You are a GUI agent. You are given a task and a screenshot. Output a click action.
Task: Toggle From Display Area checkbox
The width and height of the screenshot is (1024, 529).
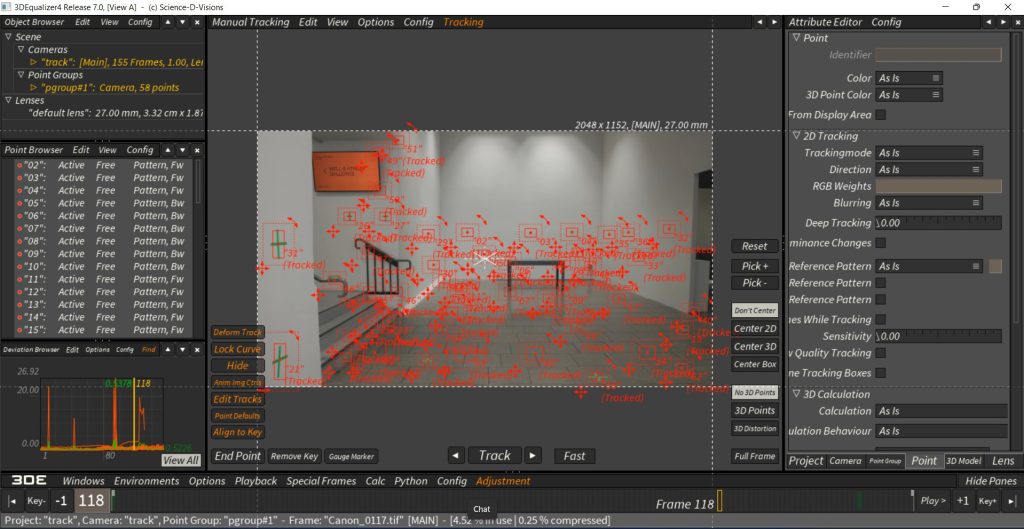[x=880, y=115]
